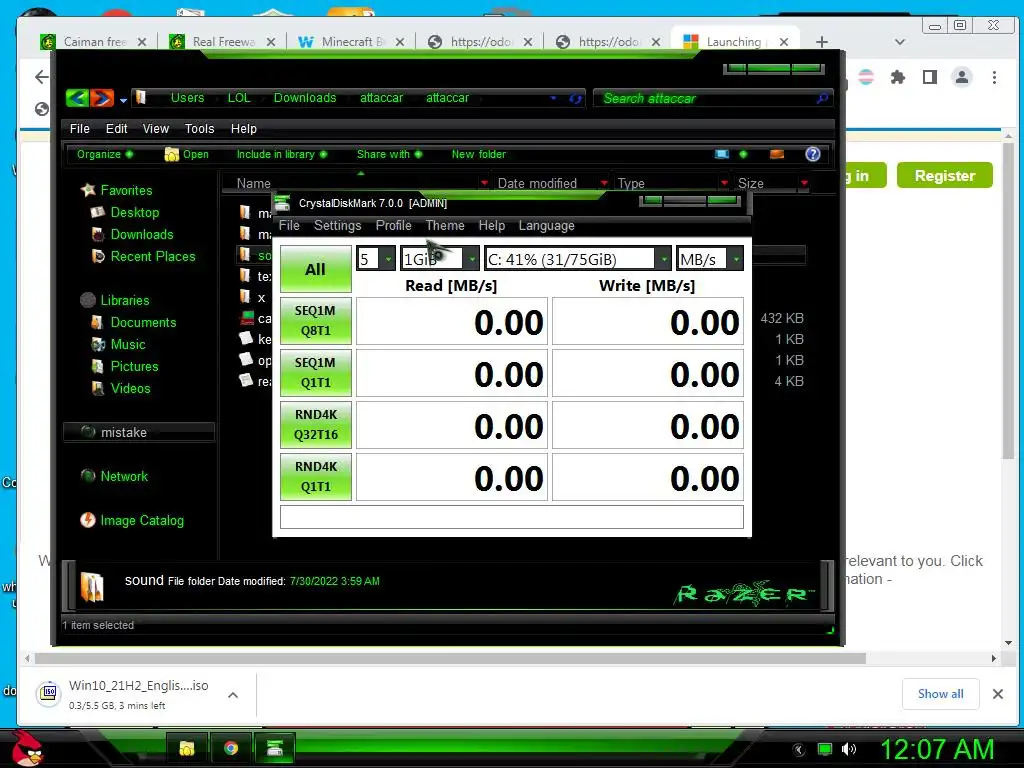1024x768 pixels.
Task: Click Chrome back arrow
Action: [x=41, y=77]
